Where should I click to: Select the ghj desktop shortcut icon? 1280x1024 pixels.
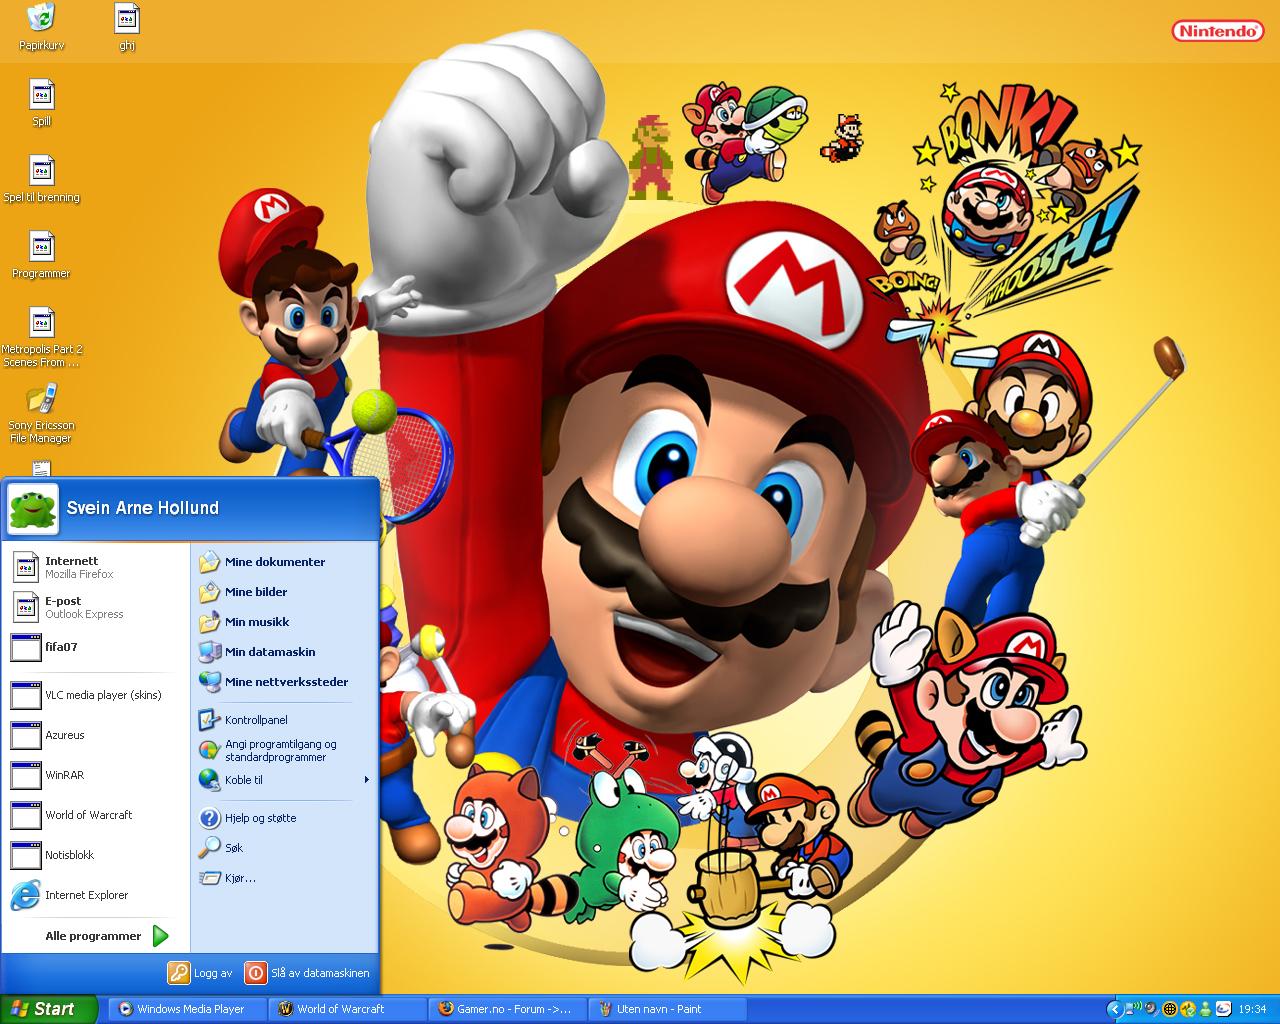(x=127, y=27)
